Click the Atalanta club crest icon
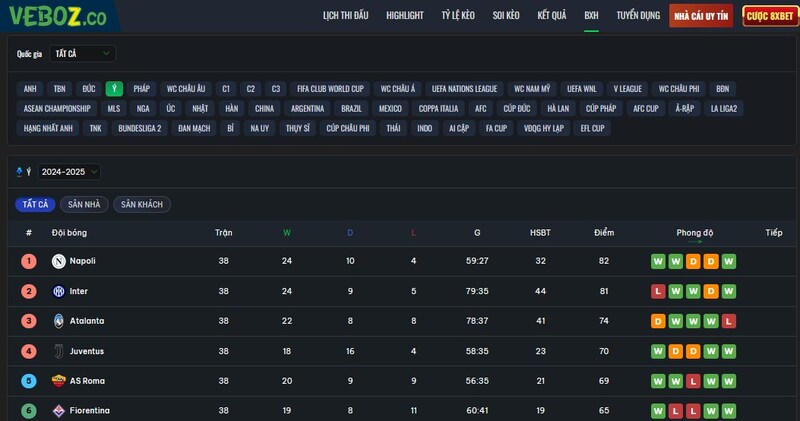The image size is (800, 421). (x=60, y=321)
